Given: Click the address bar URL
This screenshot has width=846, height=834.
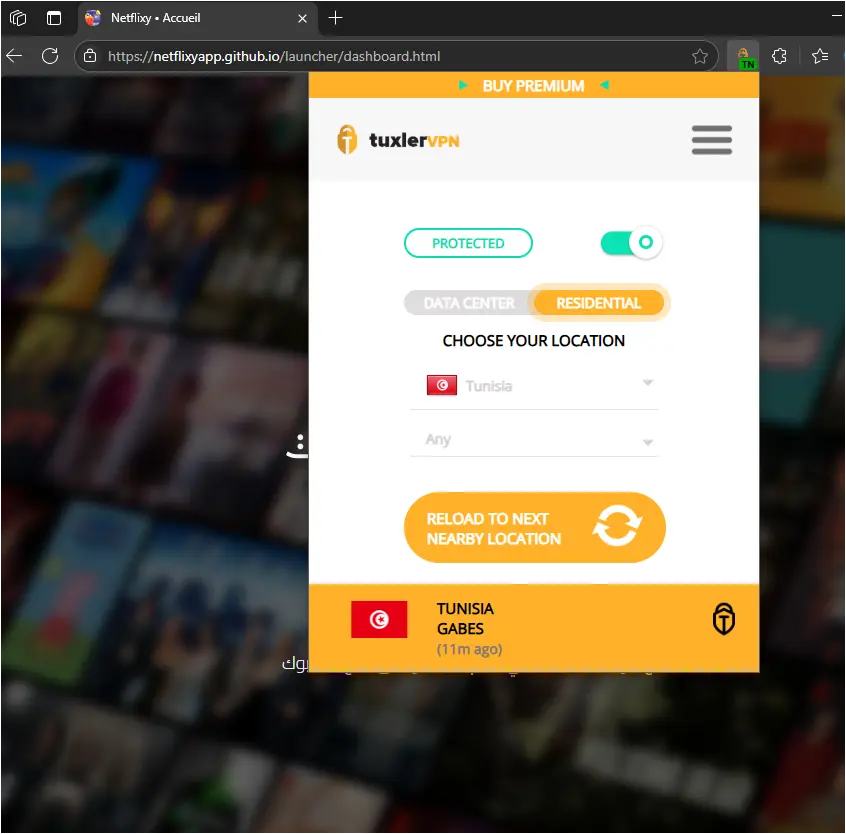Looking at the screenshot, I should (274, 56).
